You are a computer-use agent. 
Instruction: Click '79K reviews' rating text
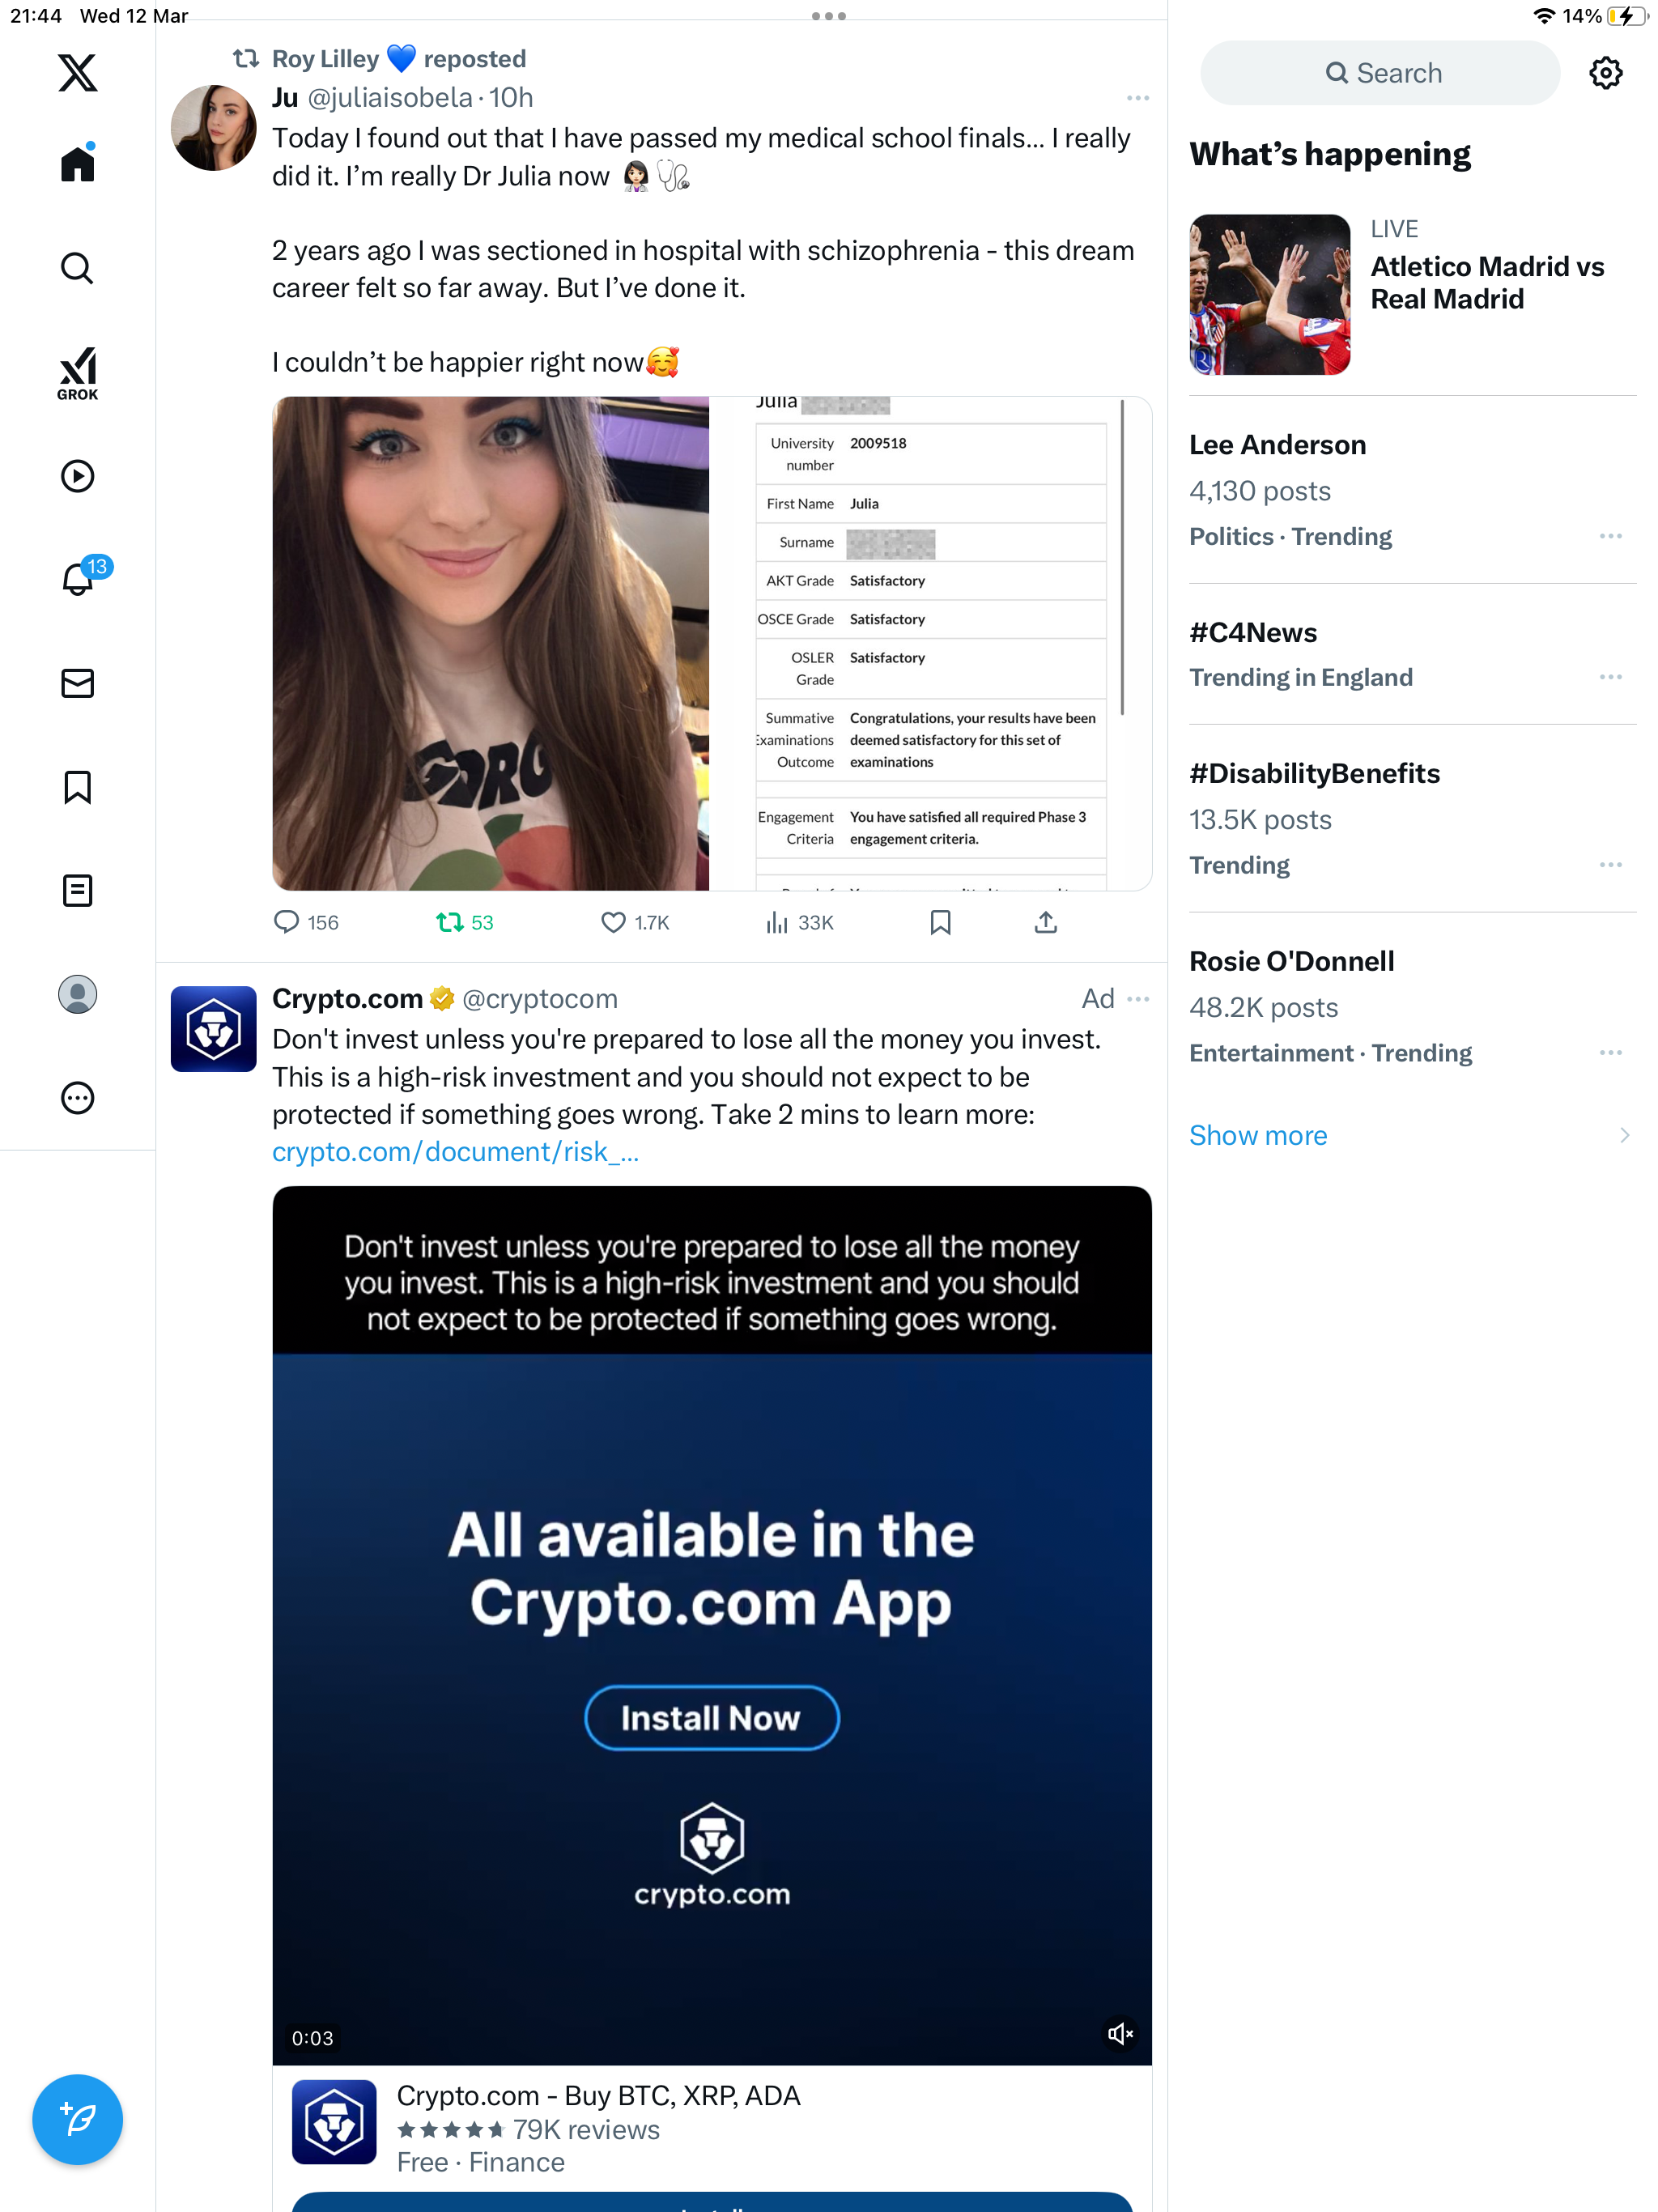pyautogui.click(x=586, y=2130)
